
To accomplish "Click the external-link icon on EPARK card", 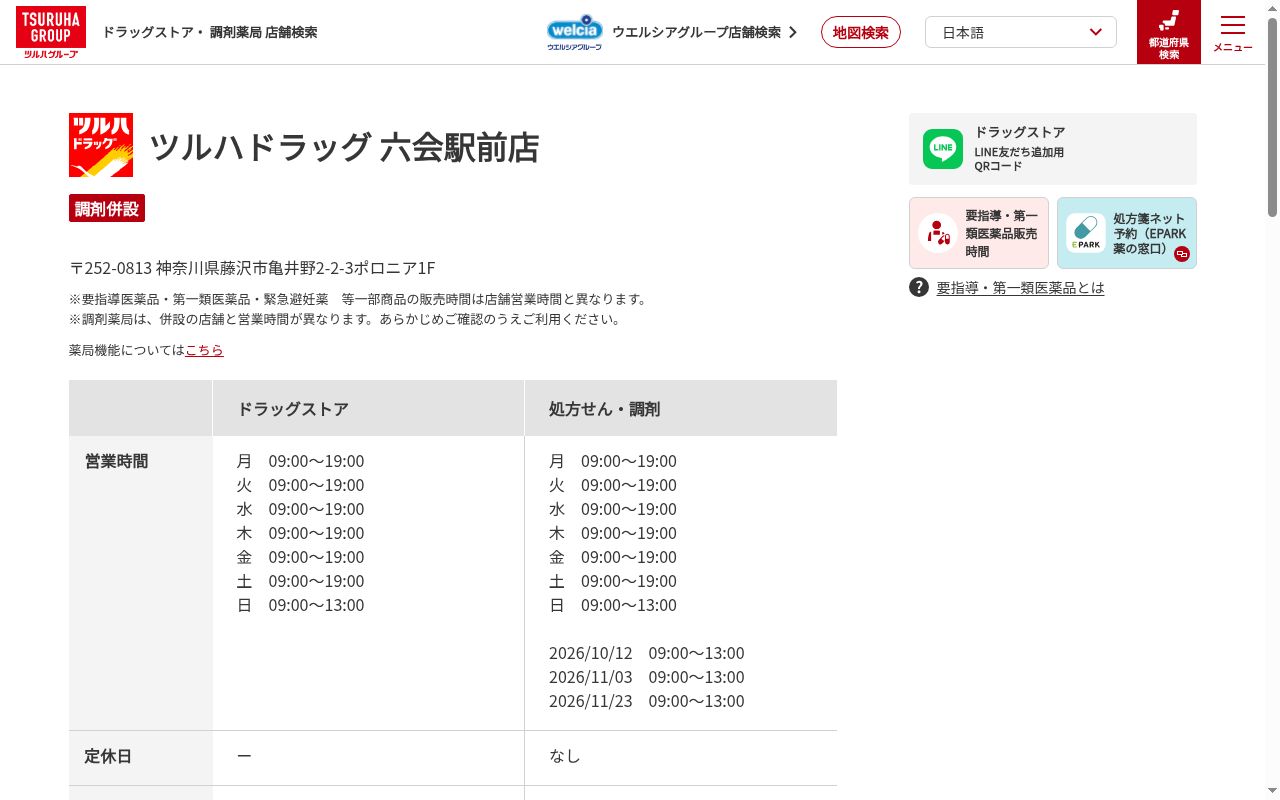I will pos(1182,254).
